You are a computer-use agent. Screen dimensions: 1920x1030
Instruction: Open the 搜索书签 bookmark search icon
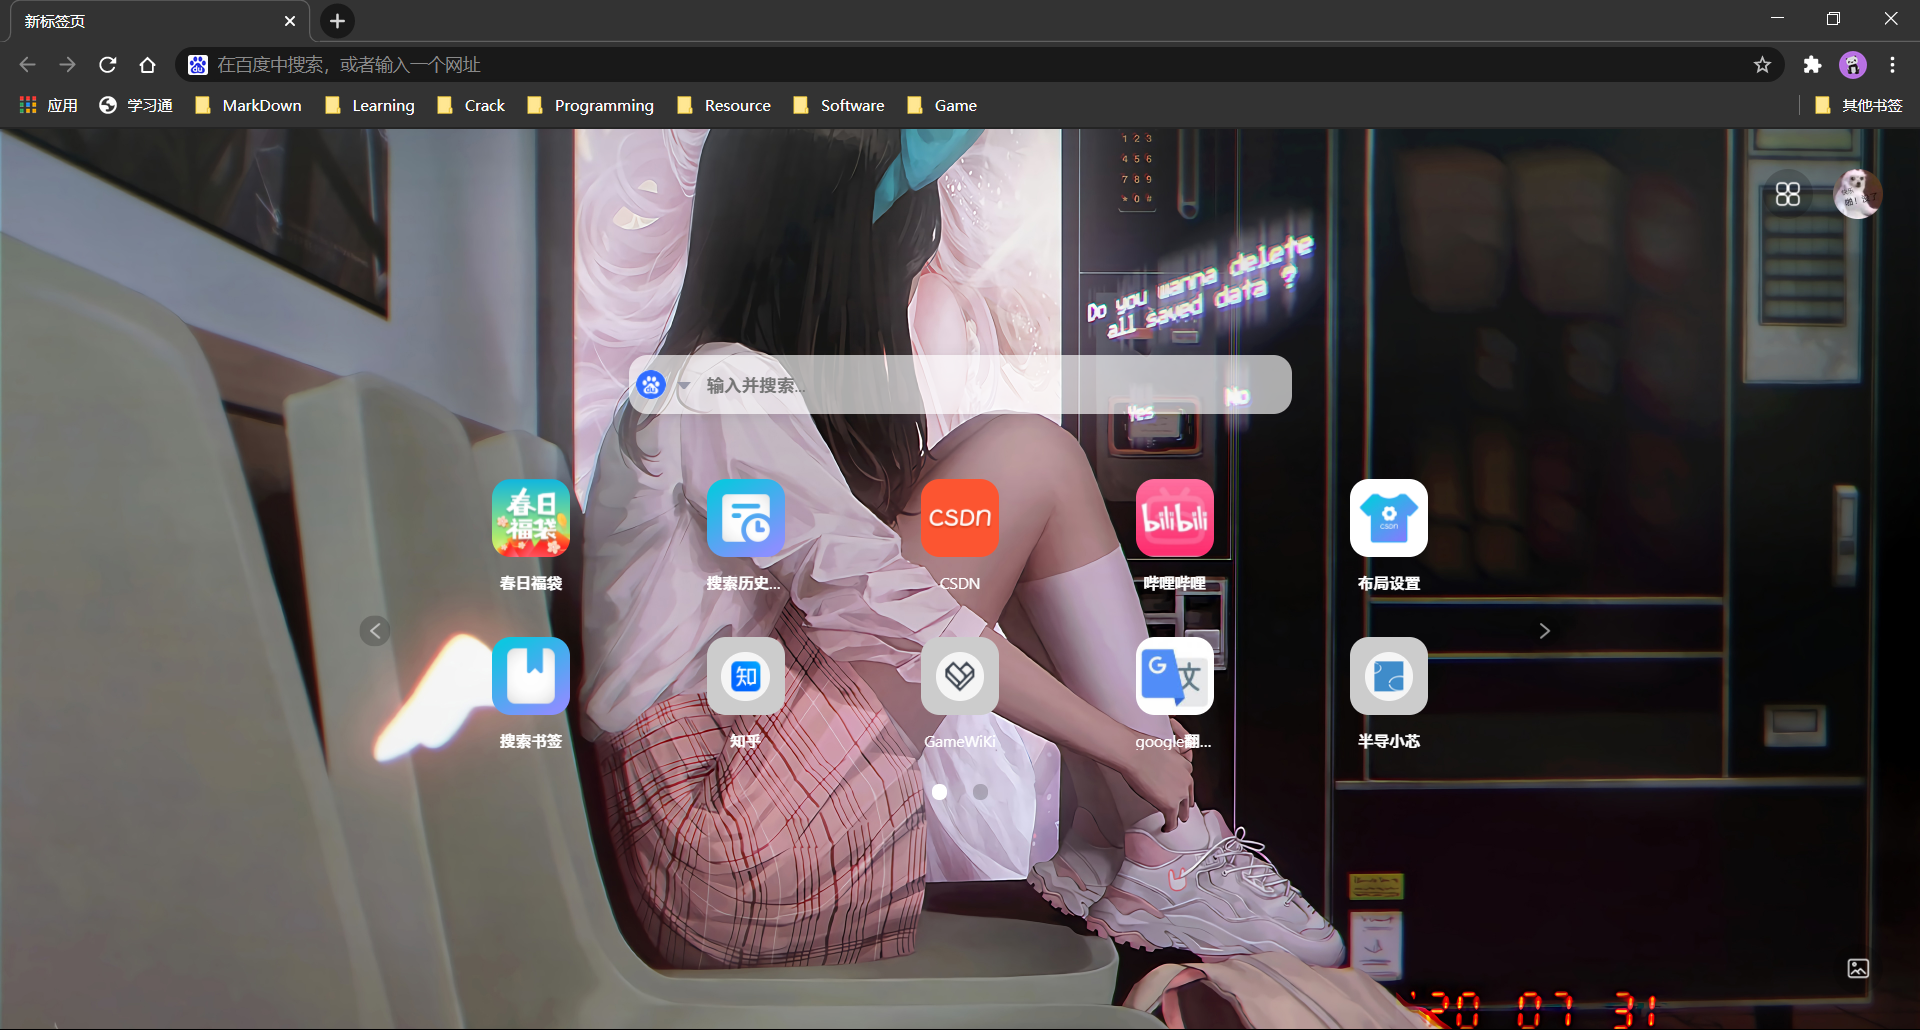[x=531, y=676]
